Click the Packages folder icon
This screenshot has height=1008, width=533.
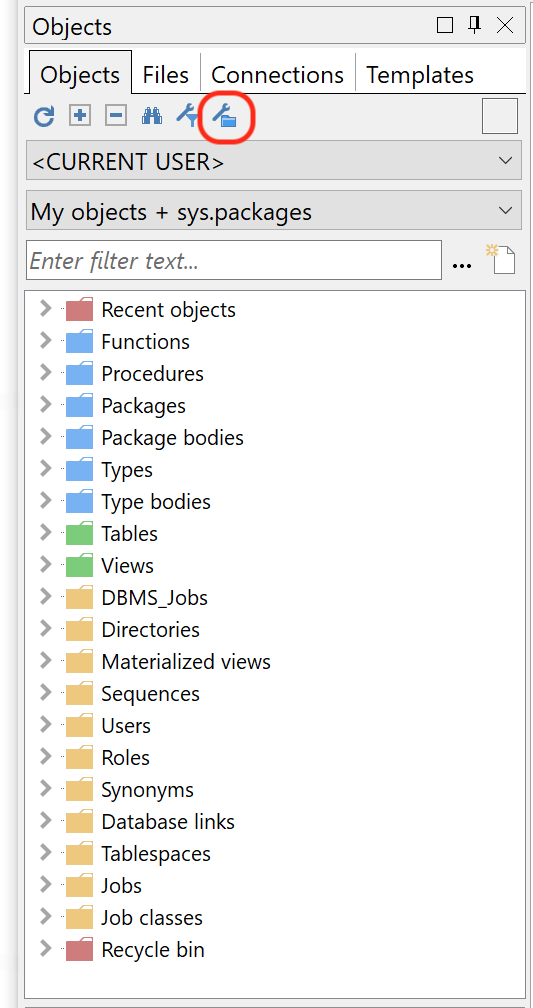coord(80,406)
